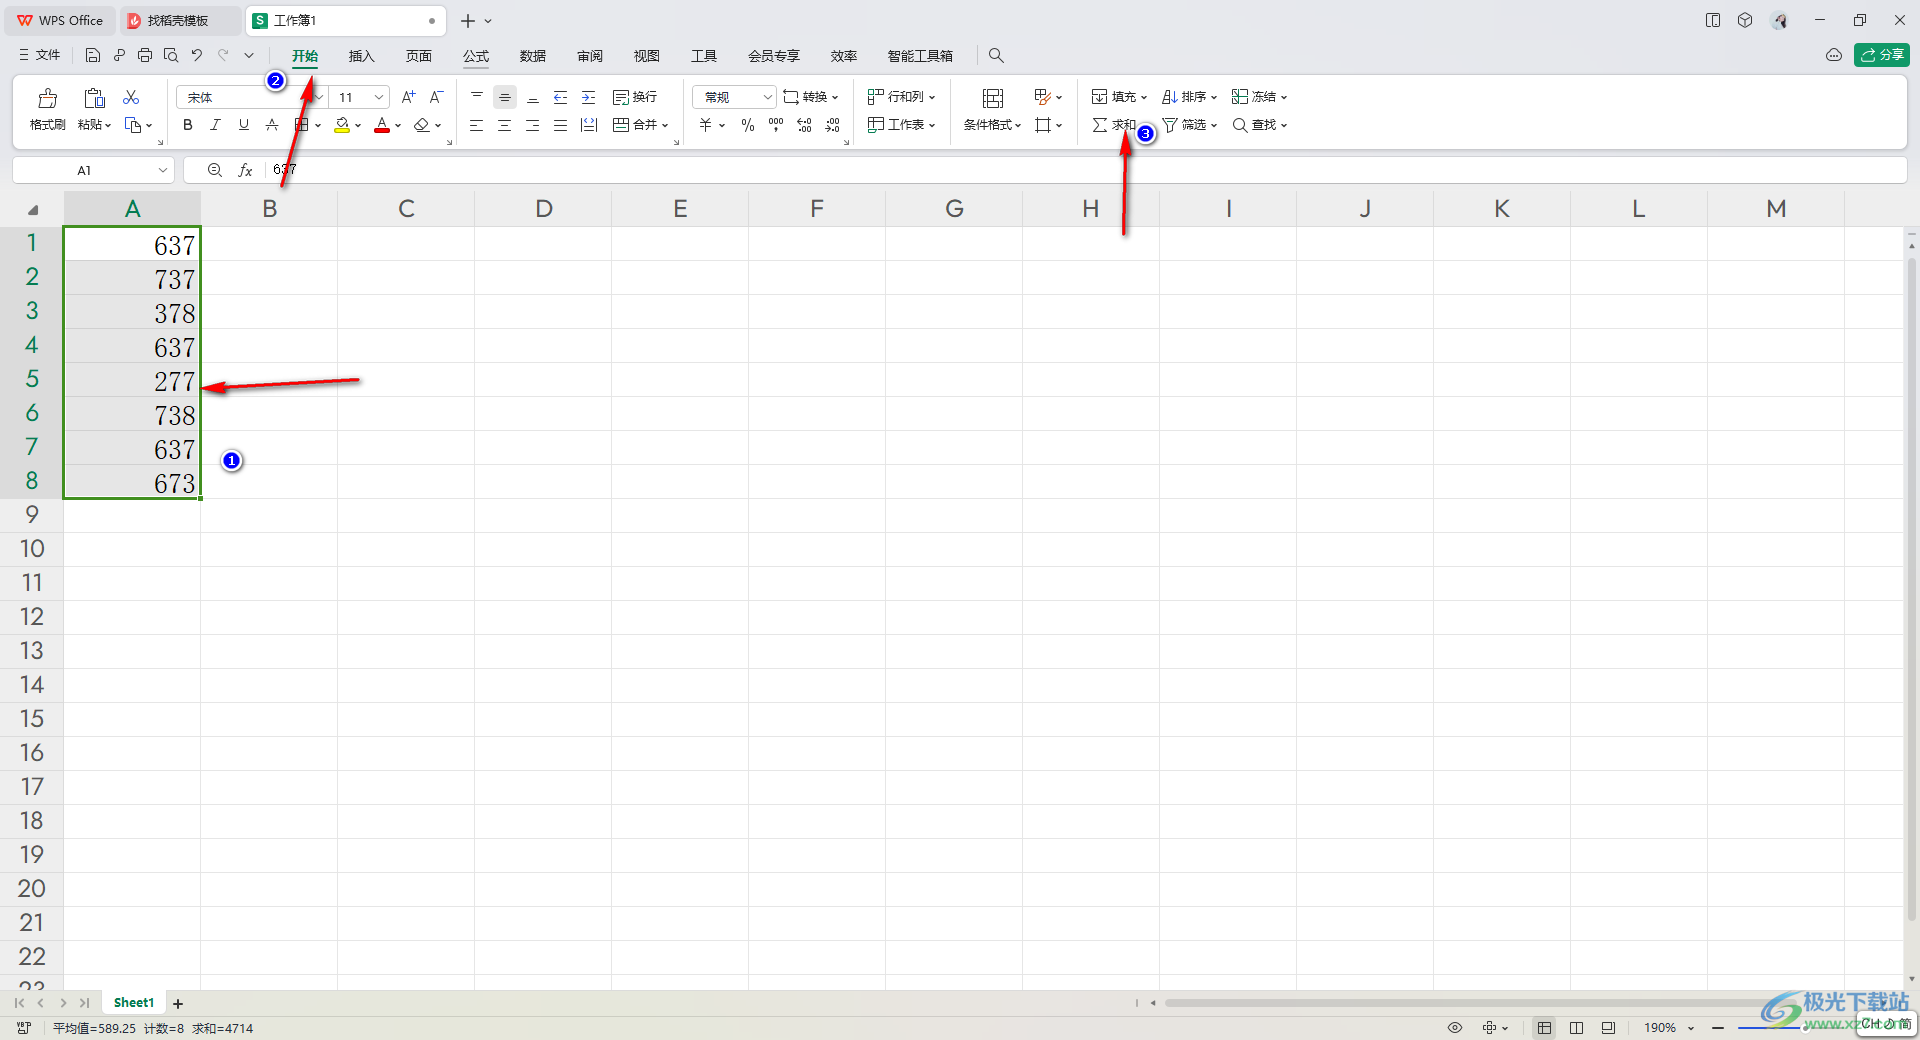Toggle middle vertical alignment
Screen dimensions: 1920x1040
505,97
